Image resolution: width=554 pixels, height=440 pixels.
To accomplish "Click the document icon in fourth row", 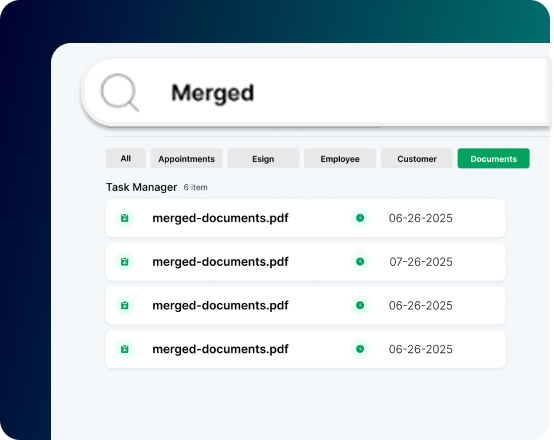I will click(x=125, y=349).
